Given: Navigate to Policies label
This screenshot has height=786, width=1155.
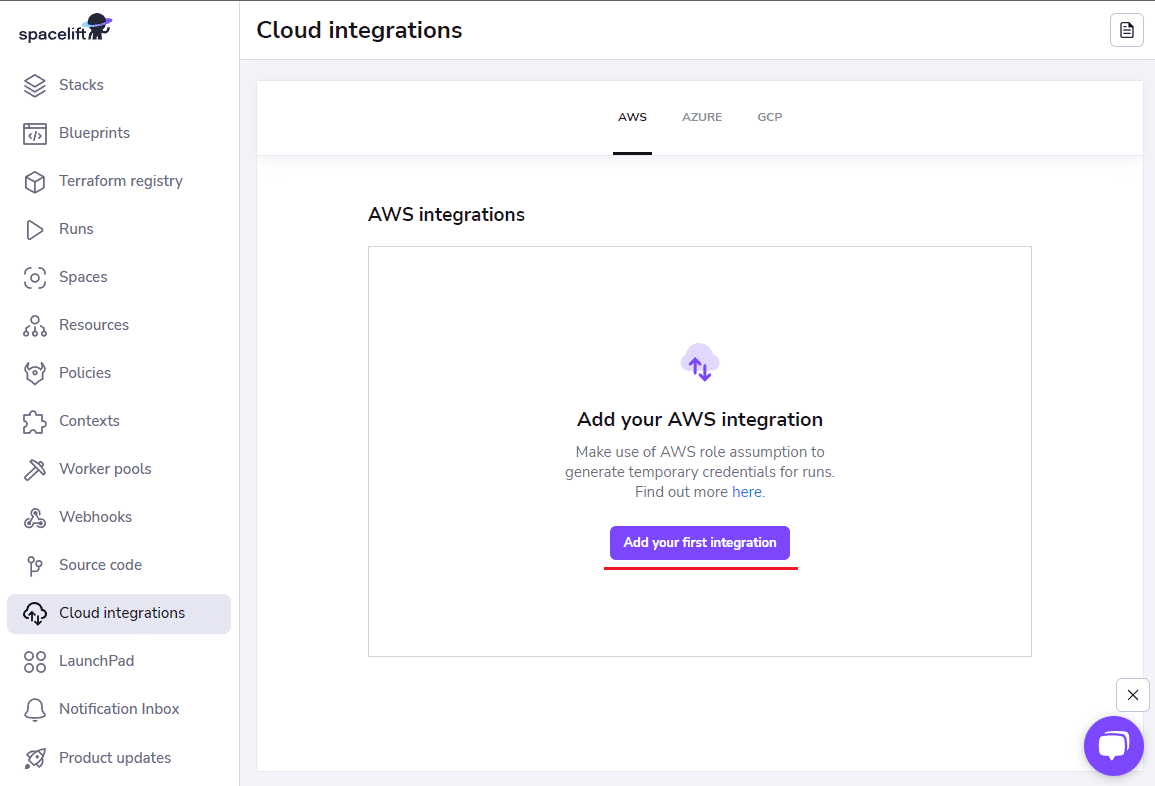Looking at the screenshot, I should pyautogui.click(x=85, y=373).
